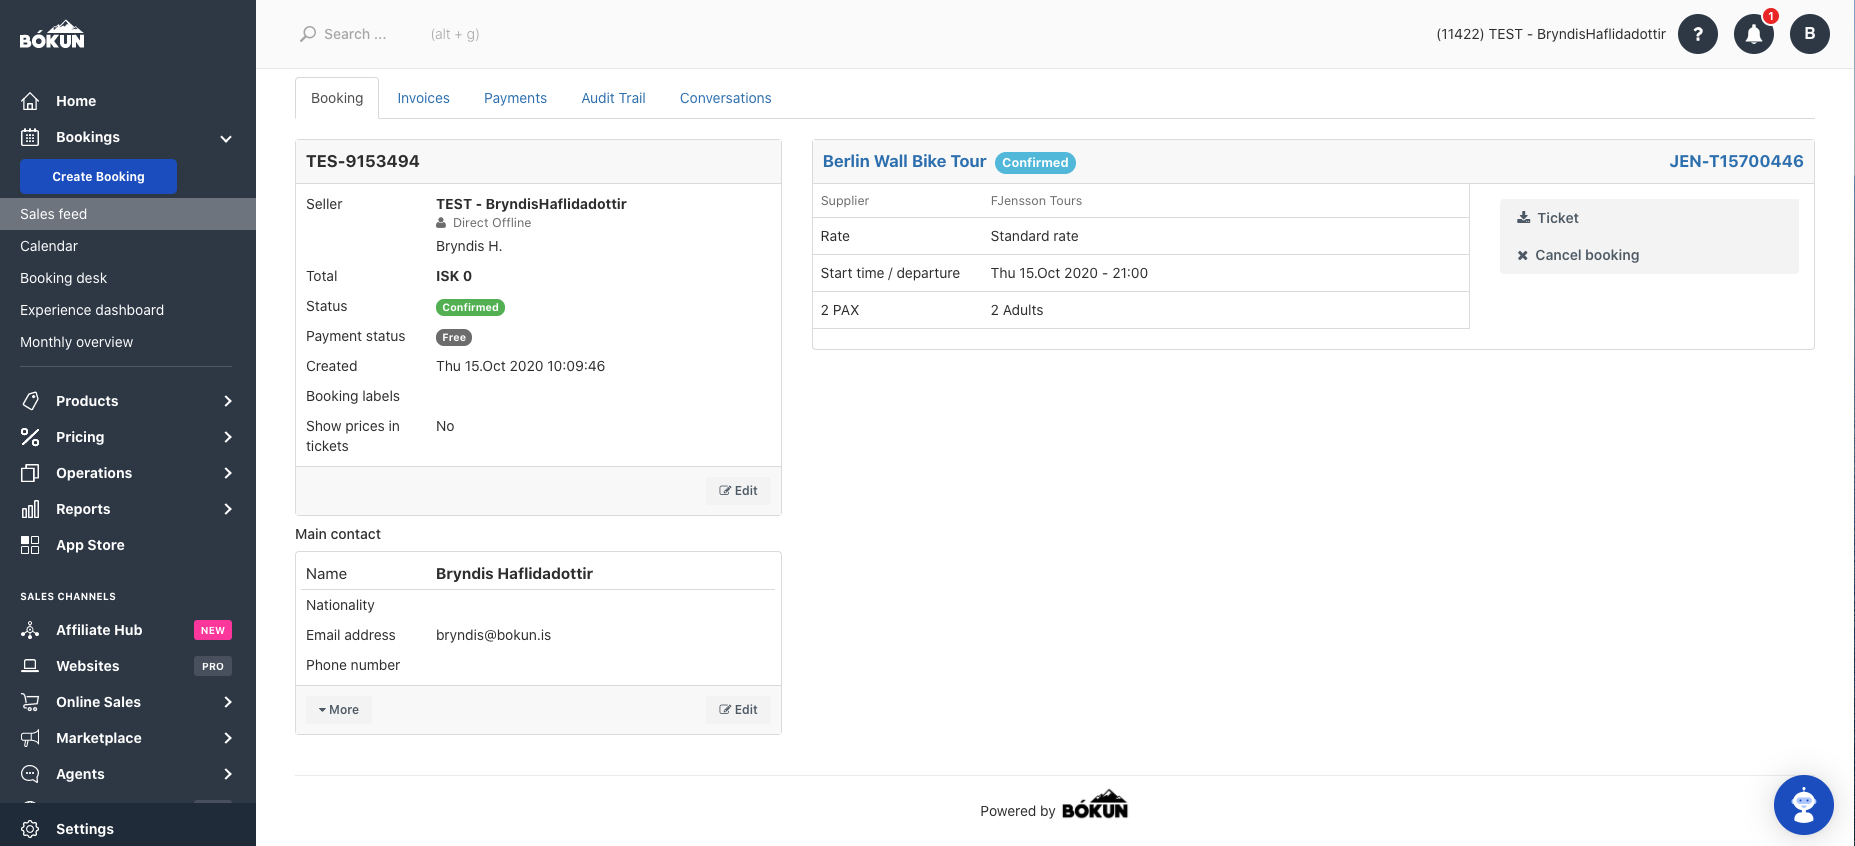Open user avatar B menu
This screenshot has height=846, width=1855.
pyautogui.click(x=1810, y=34)
